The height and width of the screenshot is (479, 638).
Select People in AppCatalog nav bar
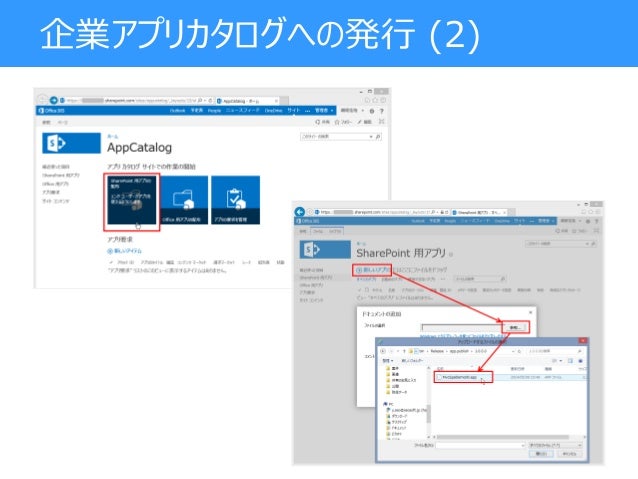[x=214, y=111]
